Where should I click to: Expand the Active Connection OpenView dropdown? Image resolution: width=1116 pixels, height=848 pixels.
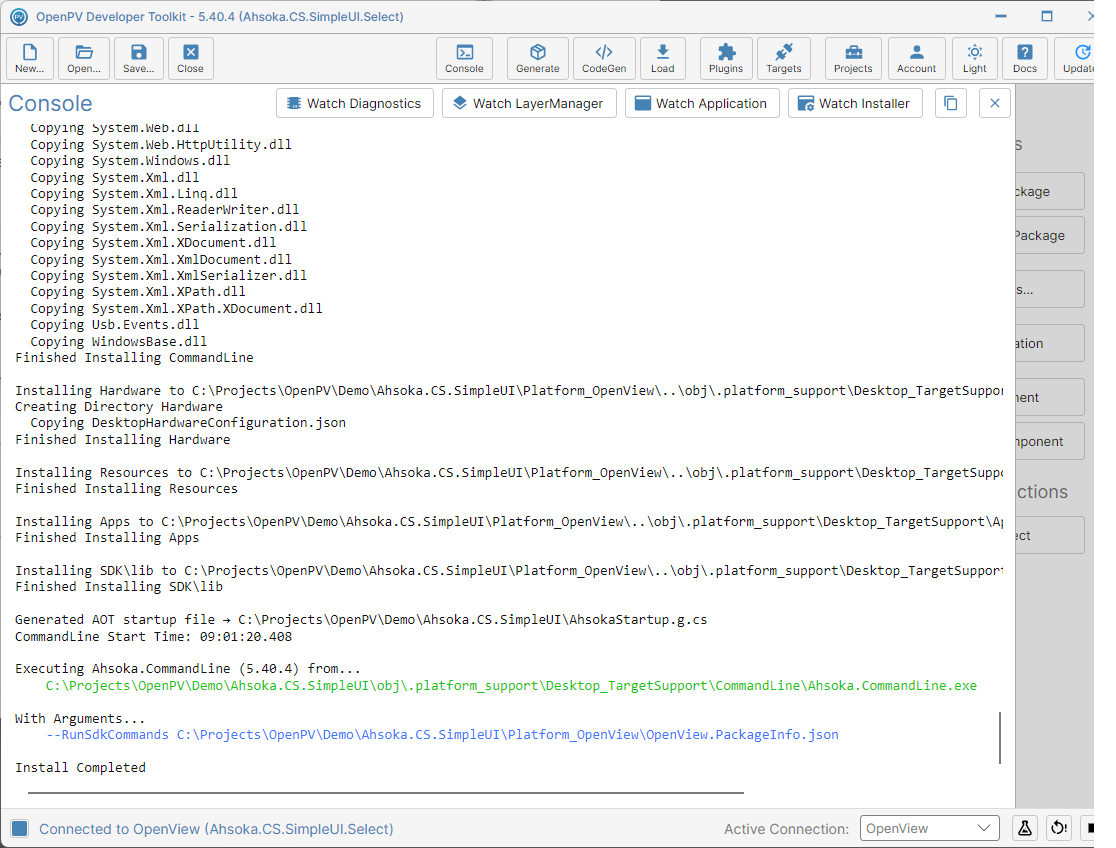[930, 828]
